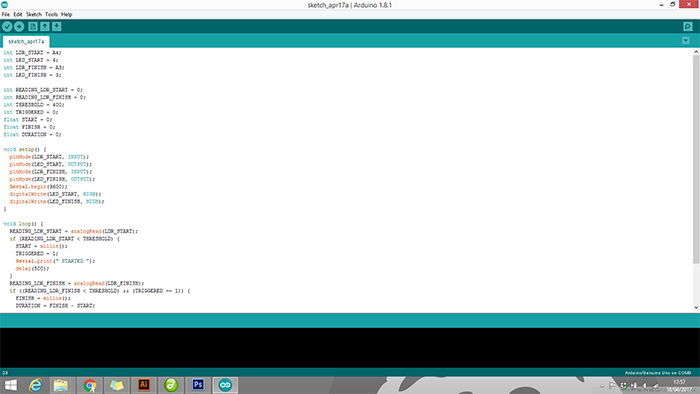The image size is (700, 394).
Task: Click the 'Arduino/Genuino Uno on COM9' status text
Action: pos(658,373)
